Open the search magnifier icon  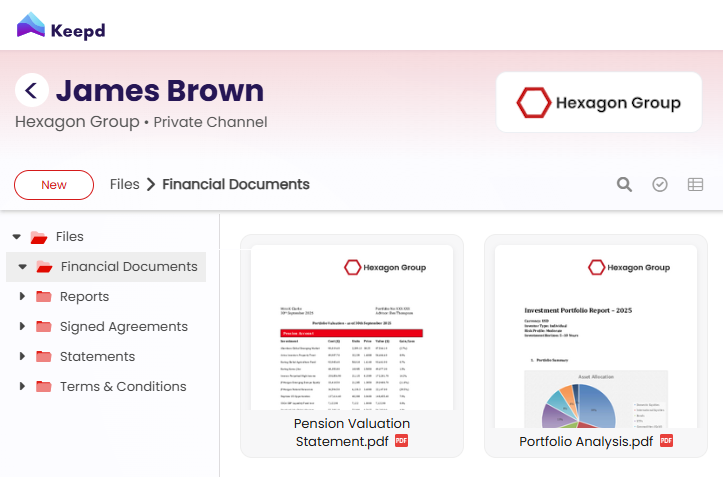pos(624,185)
